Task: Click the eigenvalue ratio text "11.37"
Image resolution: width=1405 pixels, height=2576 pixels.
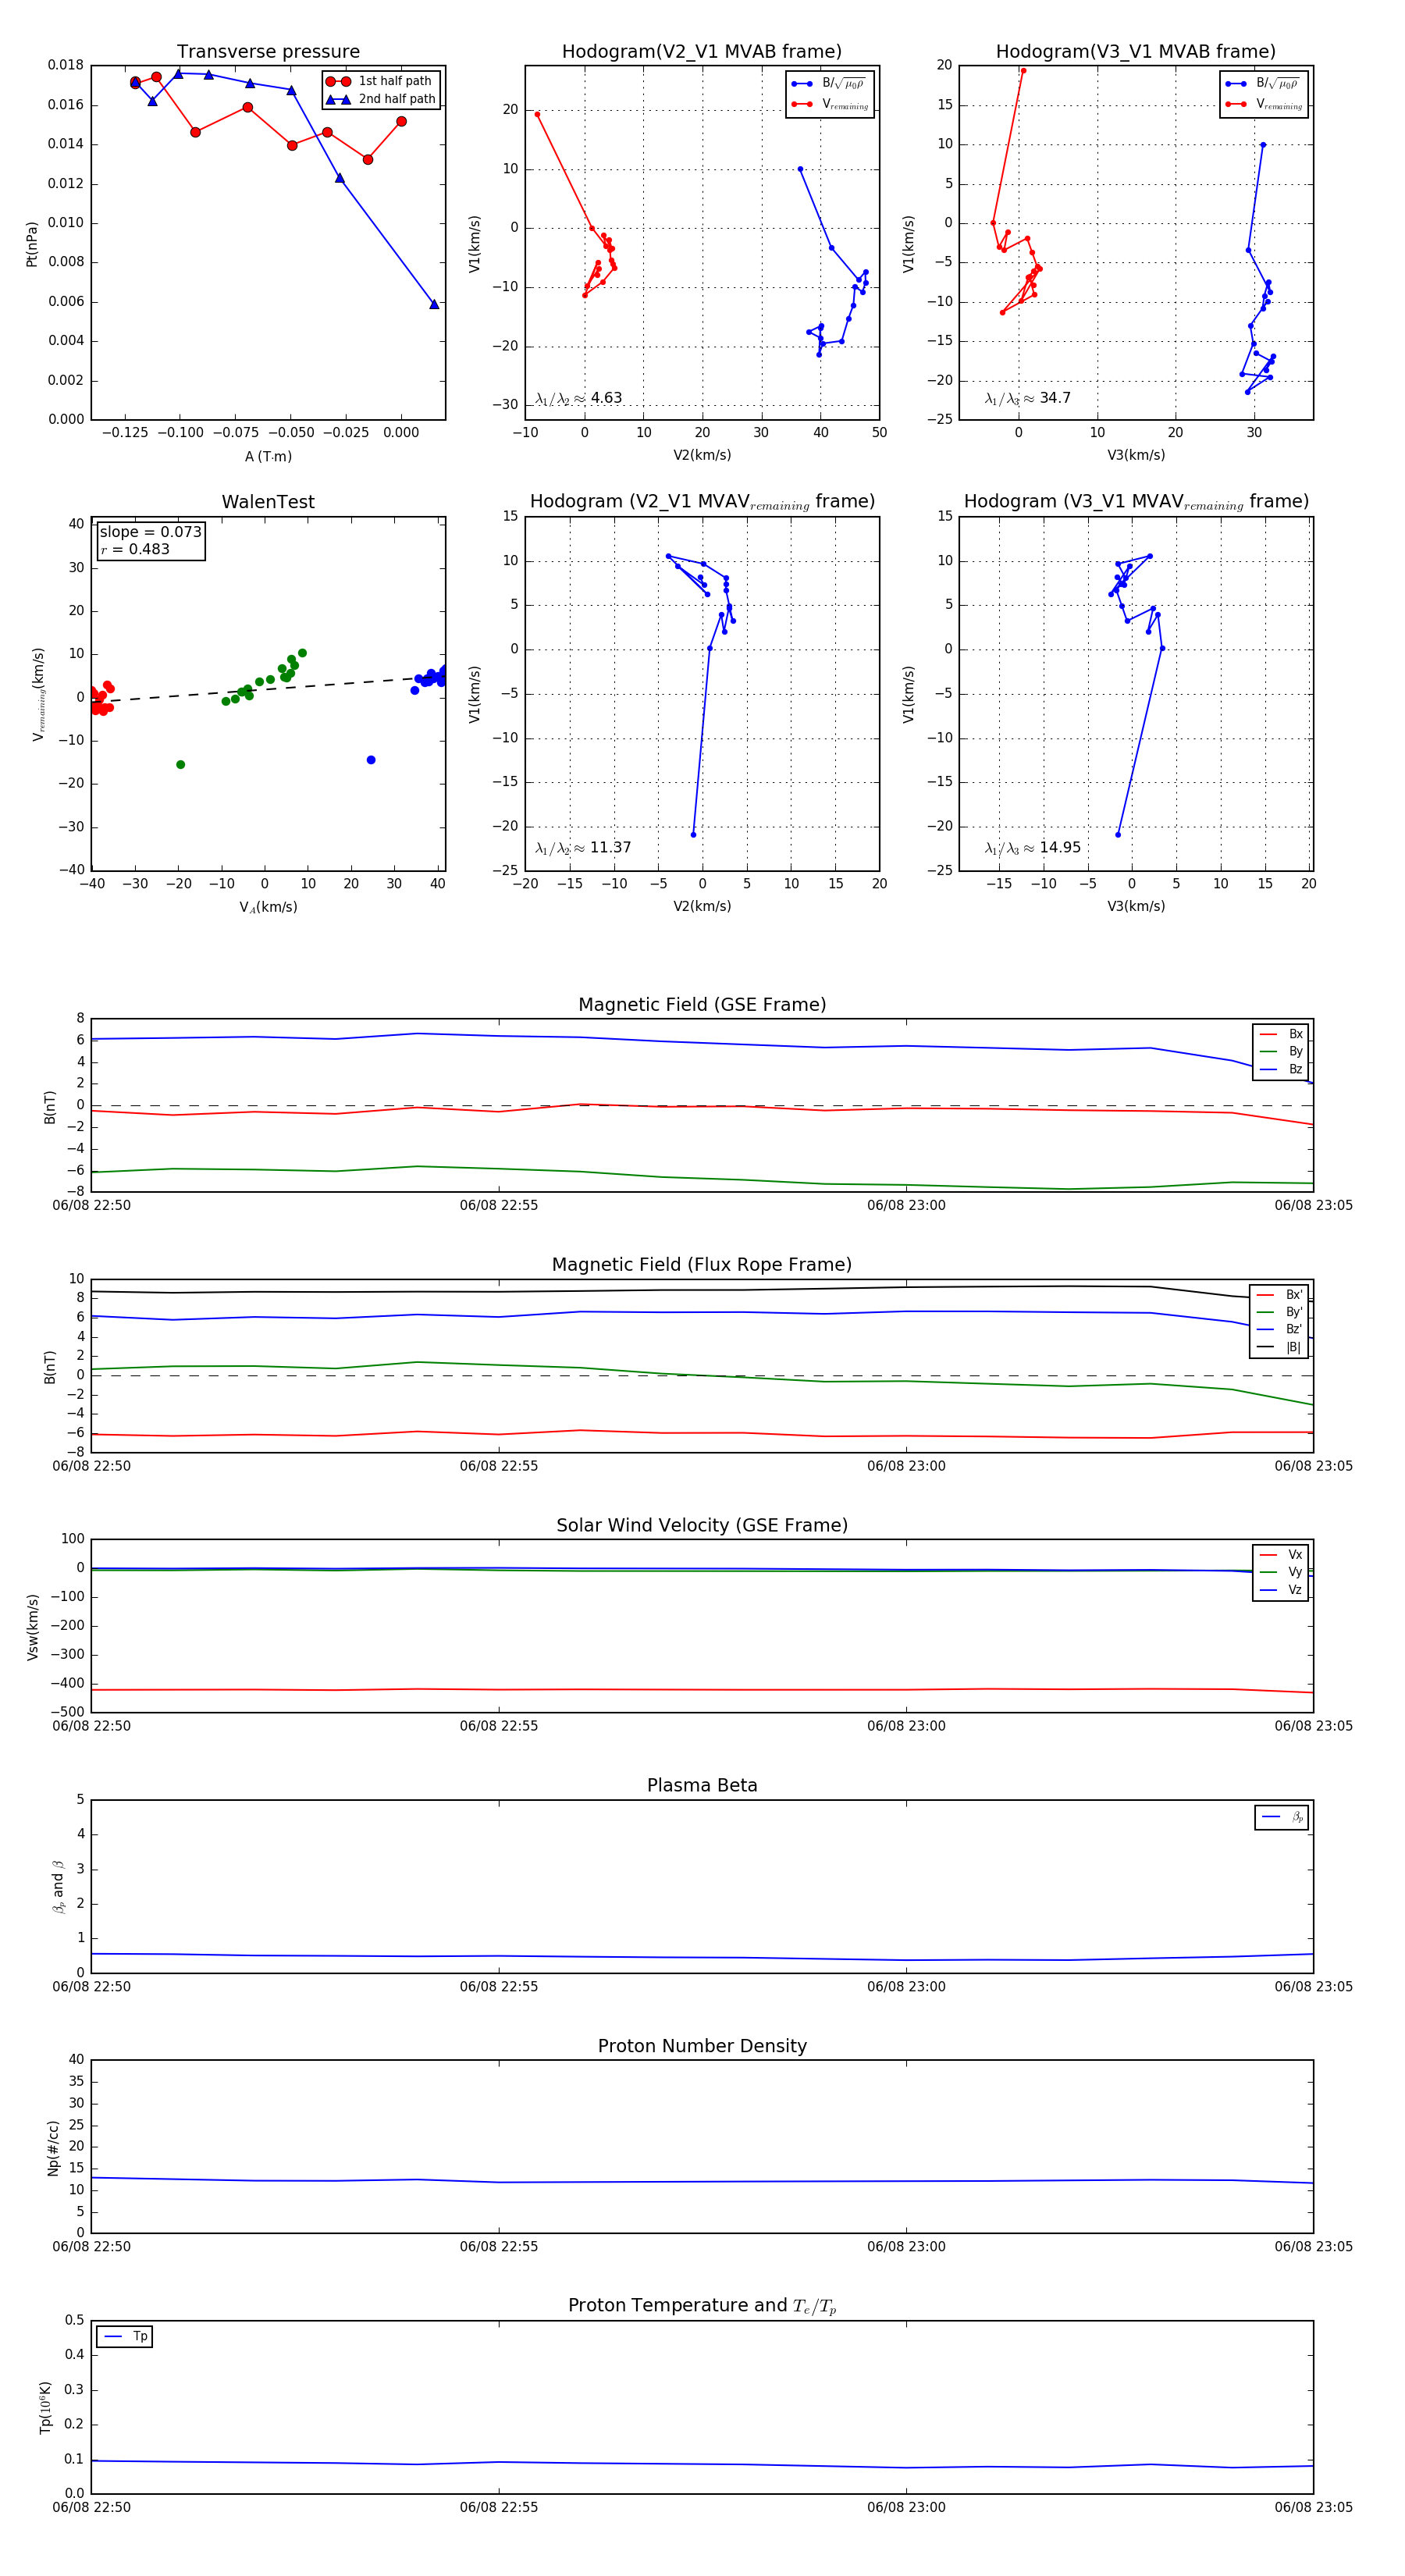Action: click(x=610, y=848)
